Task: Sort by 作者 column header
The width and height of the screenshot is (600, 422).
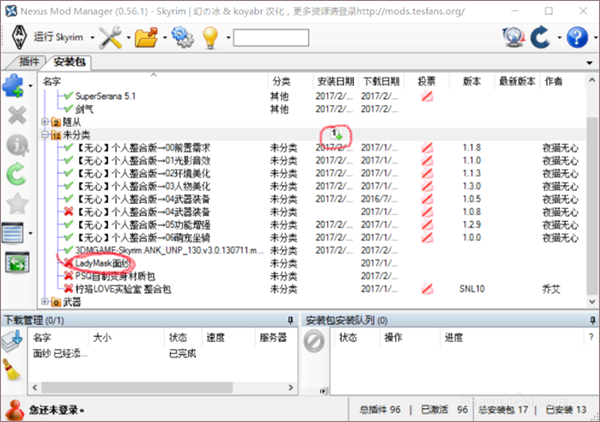Action: pyautogui.click(x=553, y=81)
